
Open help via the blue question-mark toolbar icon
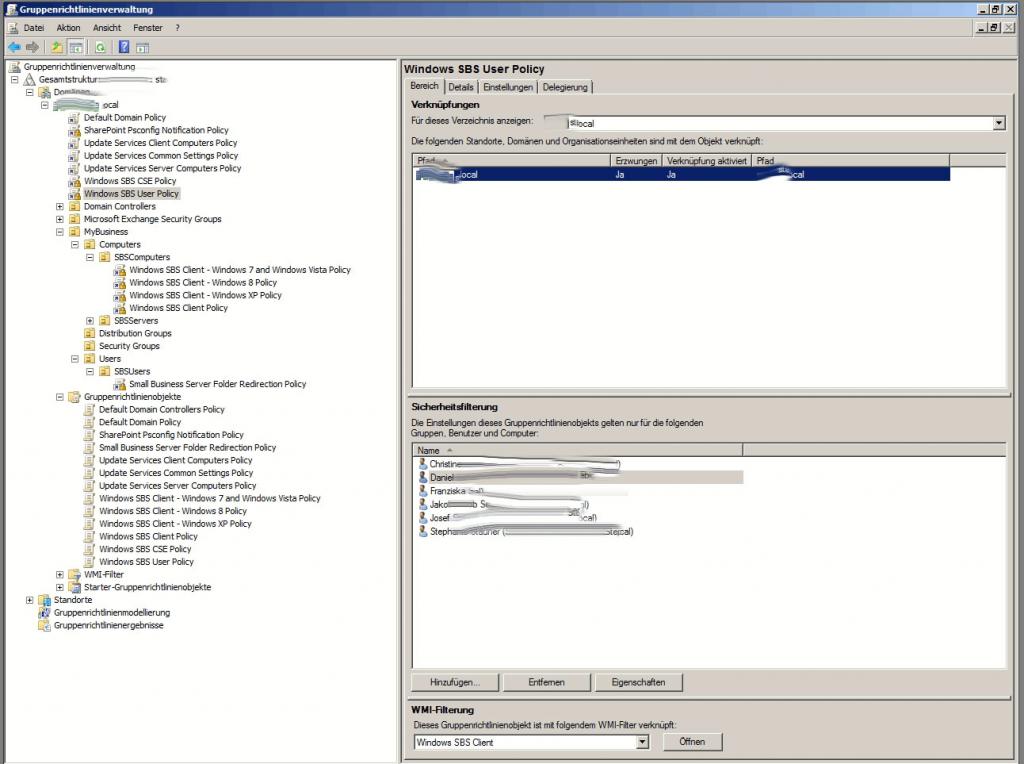123,47
